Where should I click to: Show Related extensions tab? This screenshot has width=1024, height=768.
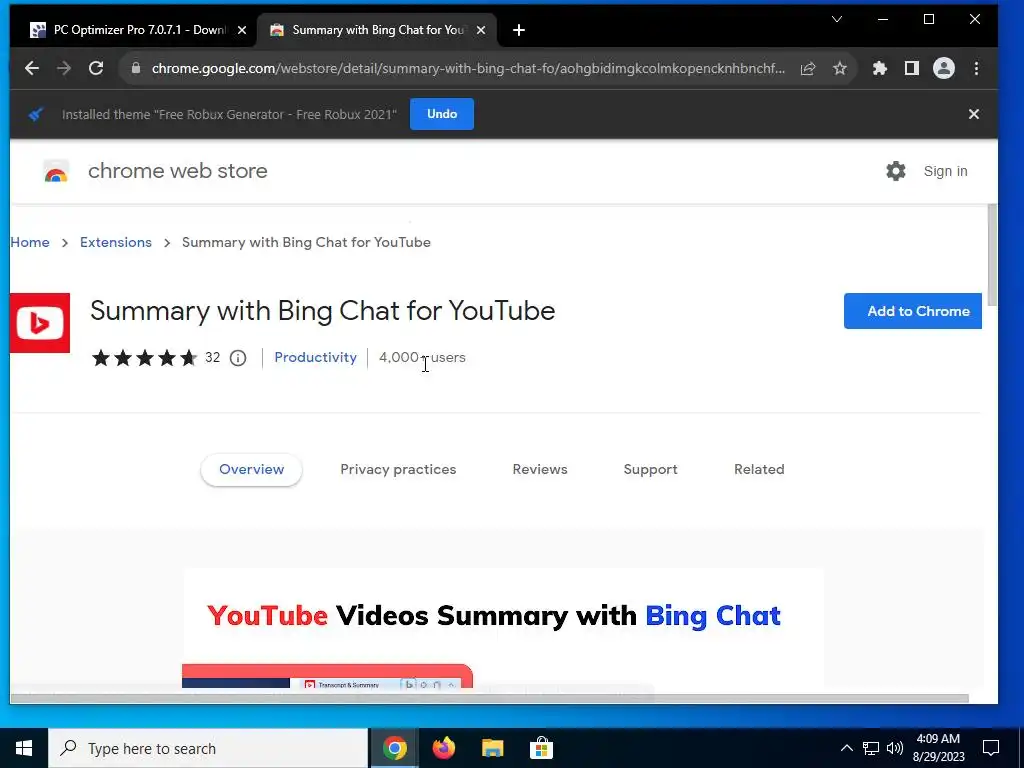coord(759,470)
